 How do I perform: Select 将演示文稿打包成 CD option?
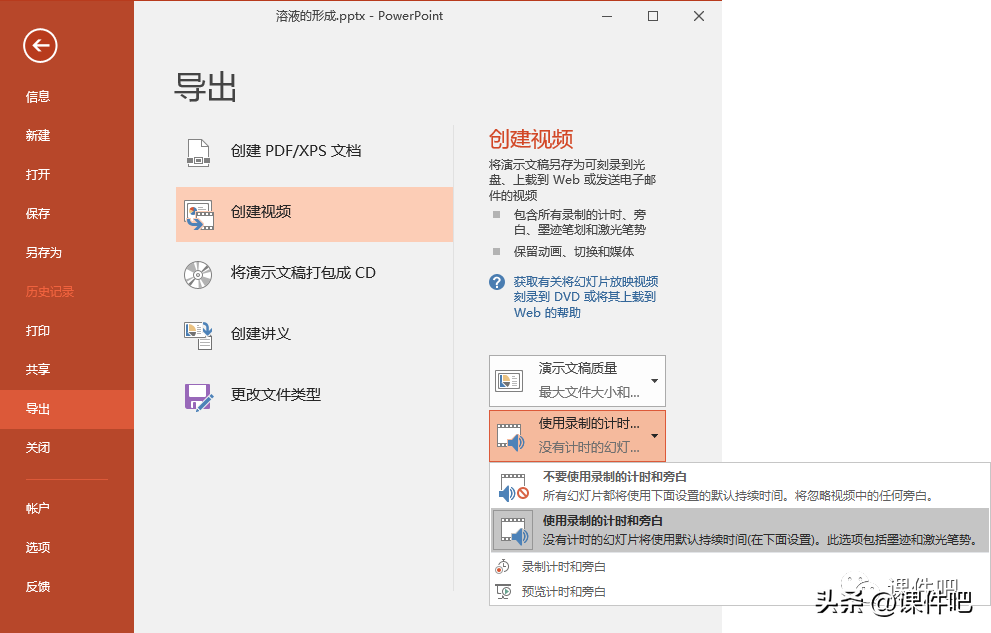314,274
